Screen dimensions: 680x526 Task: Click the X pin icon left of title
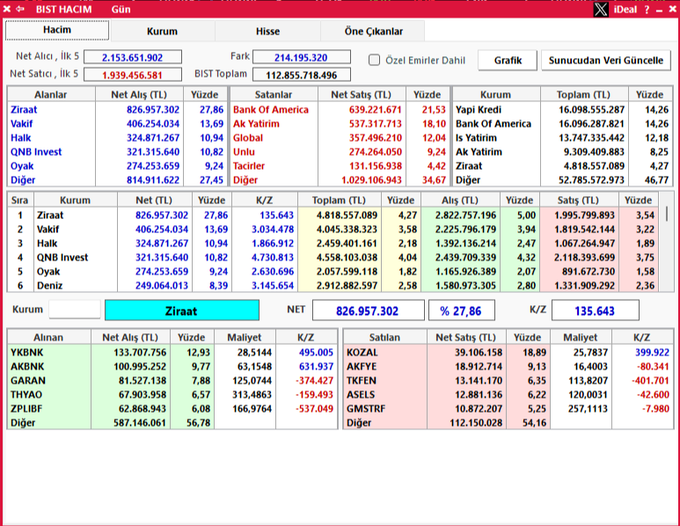pyautogui.click(x=7, y=9)
